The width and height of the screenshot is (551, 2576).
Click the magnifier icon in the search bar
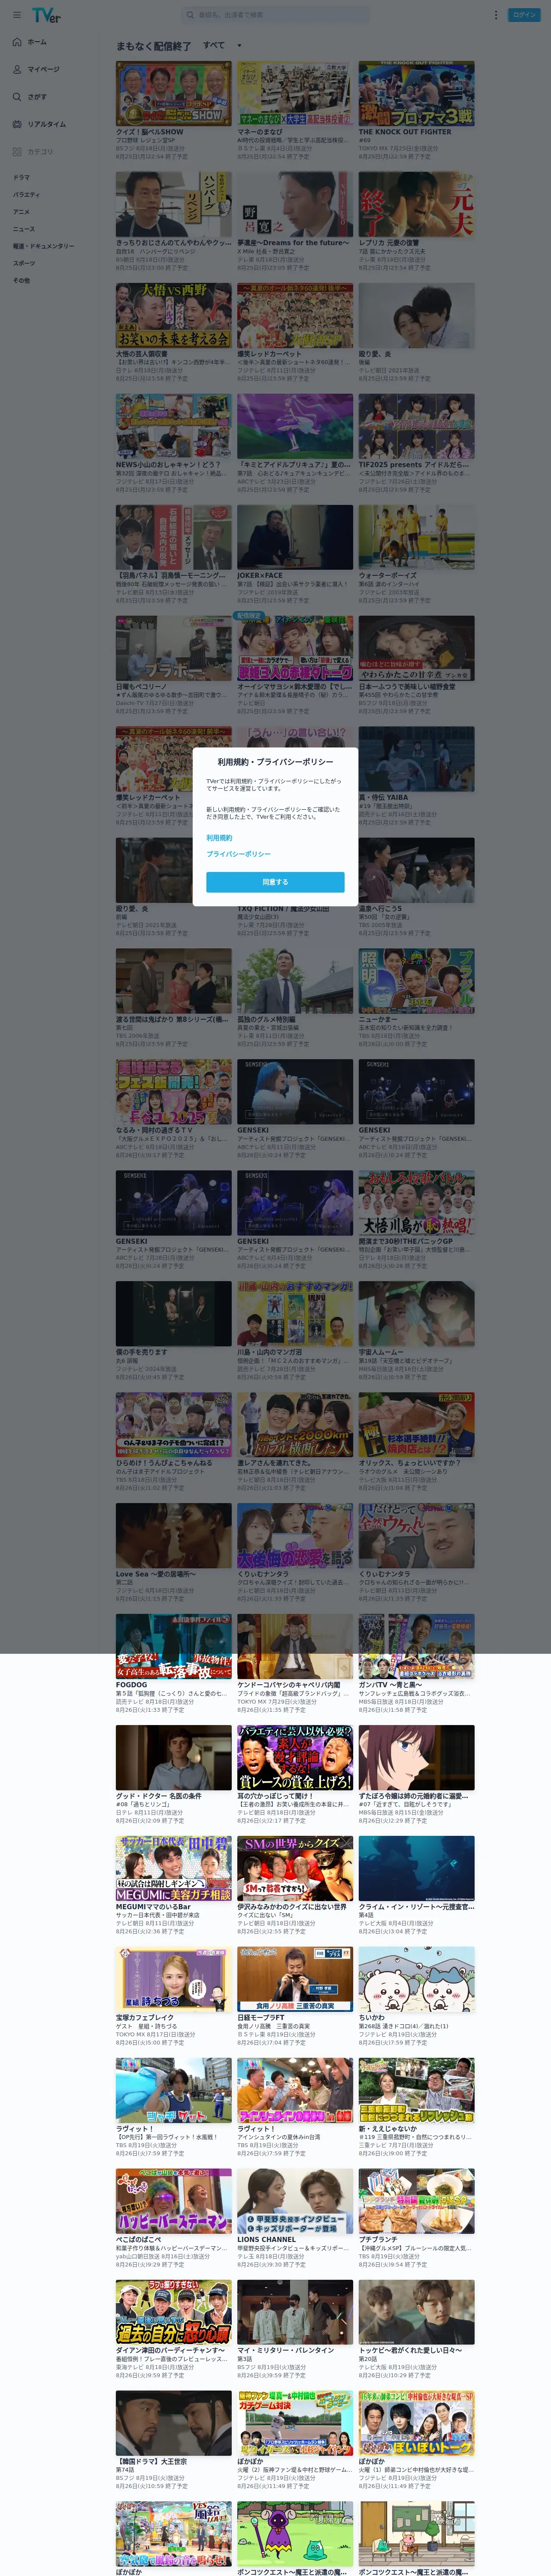click(190, 15)
